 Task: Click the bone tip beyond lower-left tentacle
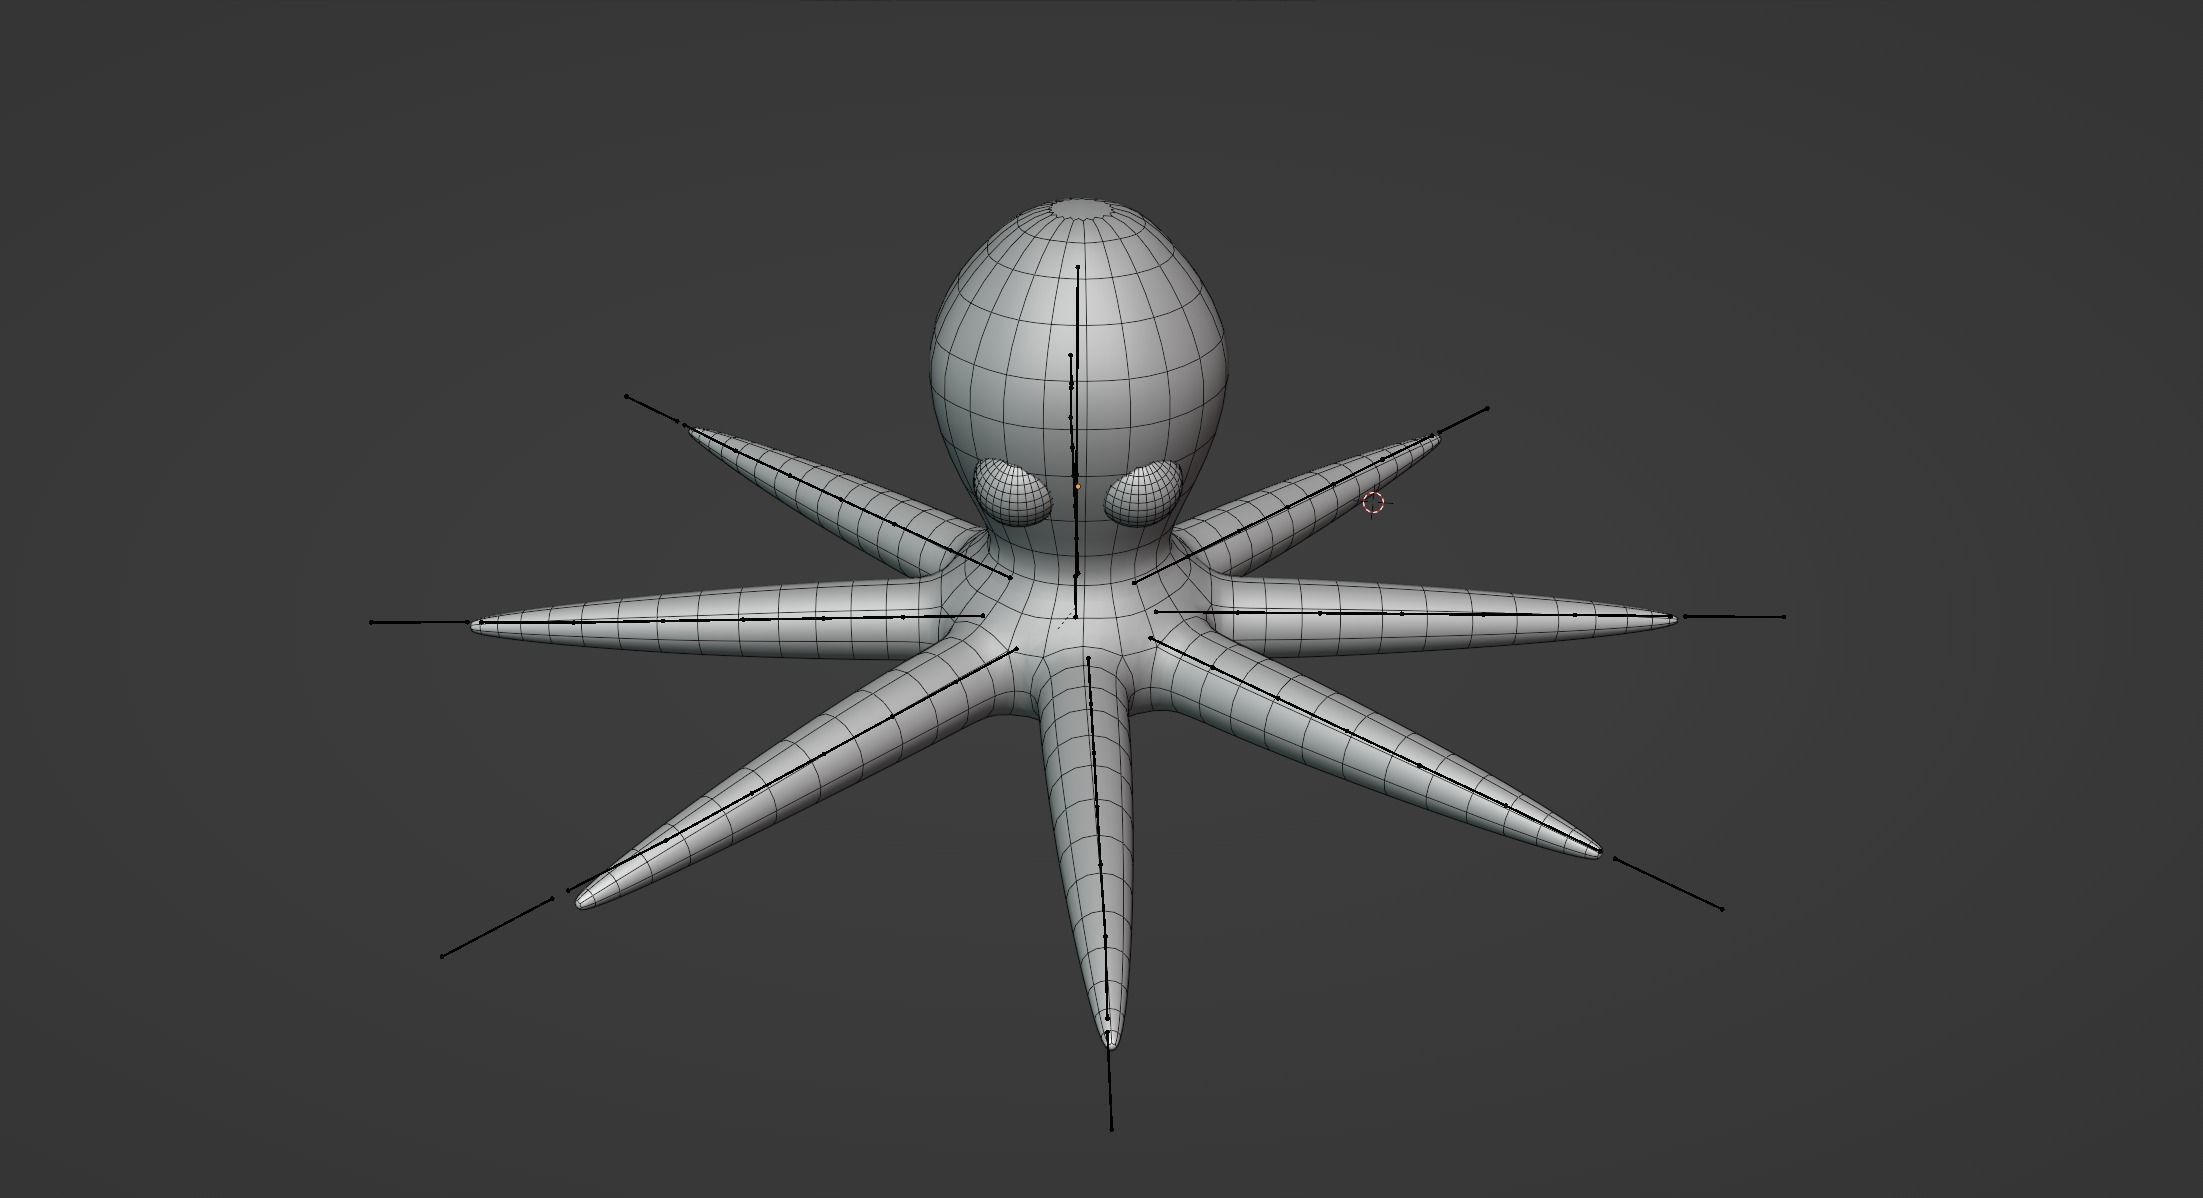[x=442, y=956]
